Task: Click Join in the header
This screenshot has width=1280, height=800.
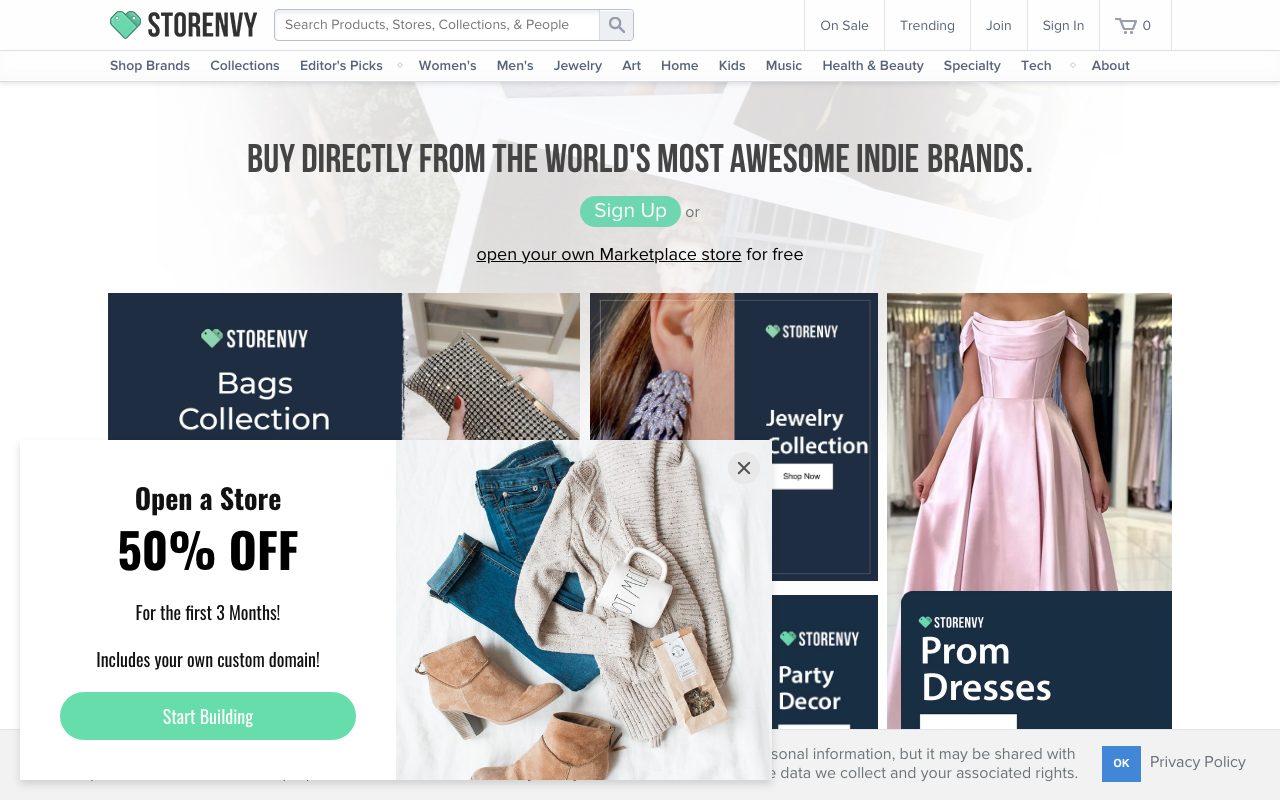Action: [998, 25]
